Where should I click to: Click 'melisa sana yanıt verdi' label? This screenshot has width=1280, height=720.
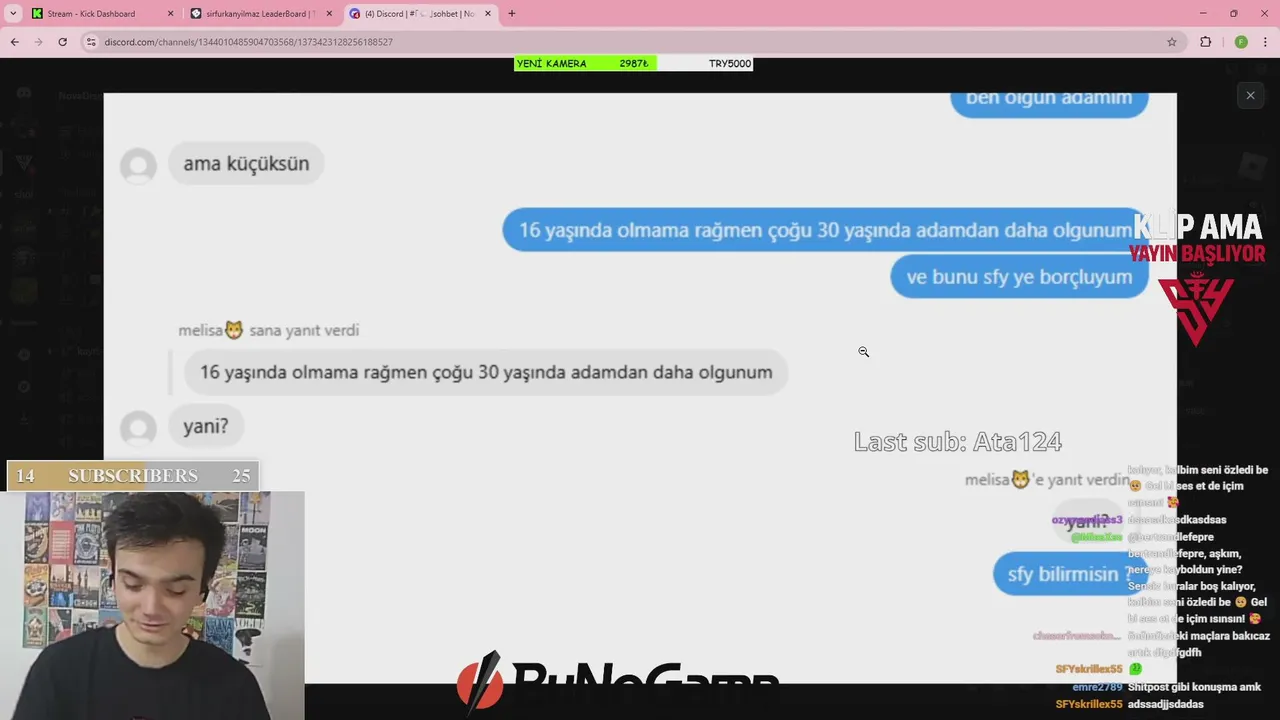(268, 330)
